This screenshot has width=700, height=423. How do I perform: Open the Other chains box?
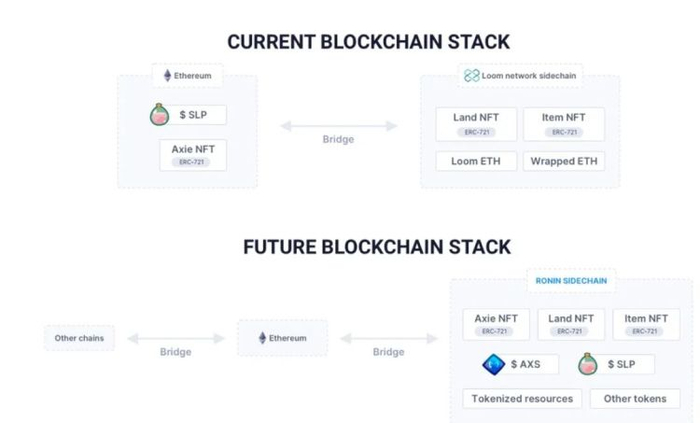79,338
